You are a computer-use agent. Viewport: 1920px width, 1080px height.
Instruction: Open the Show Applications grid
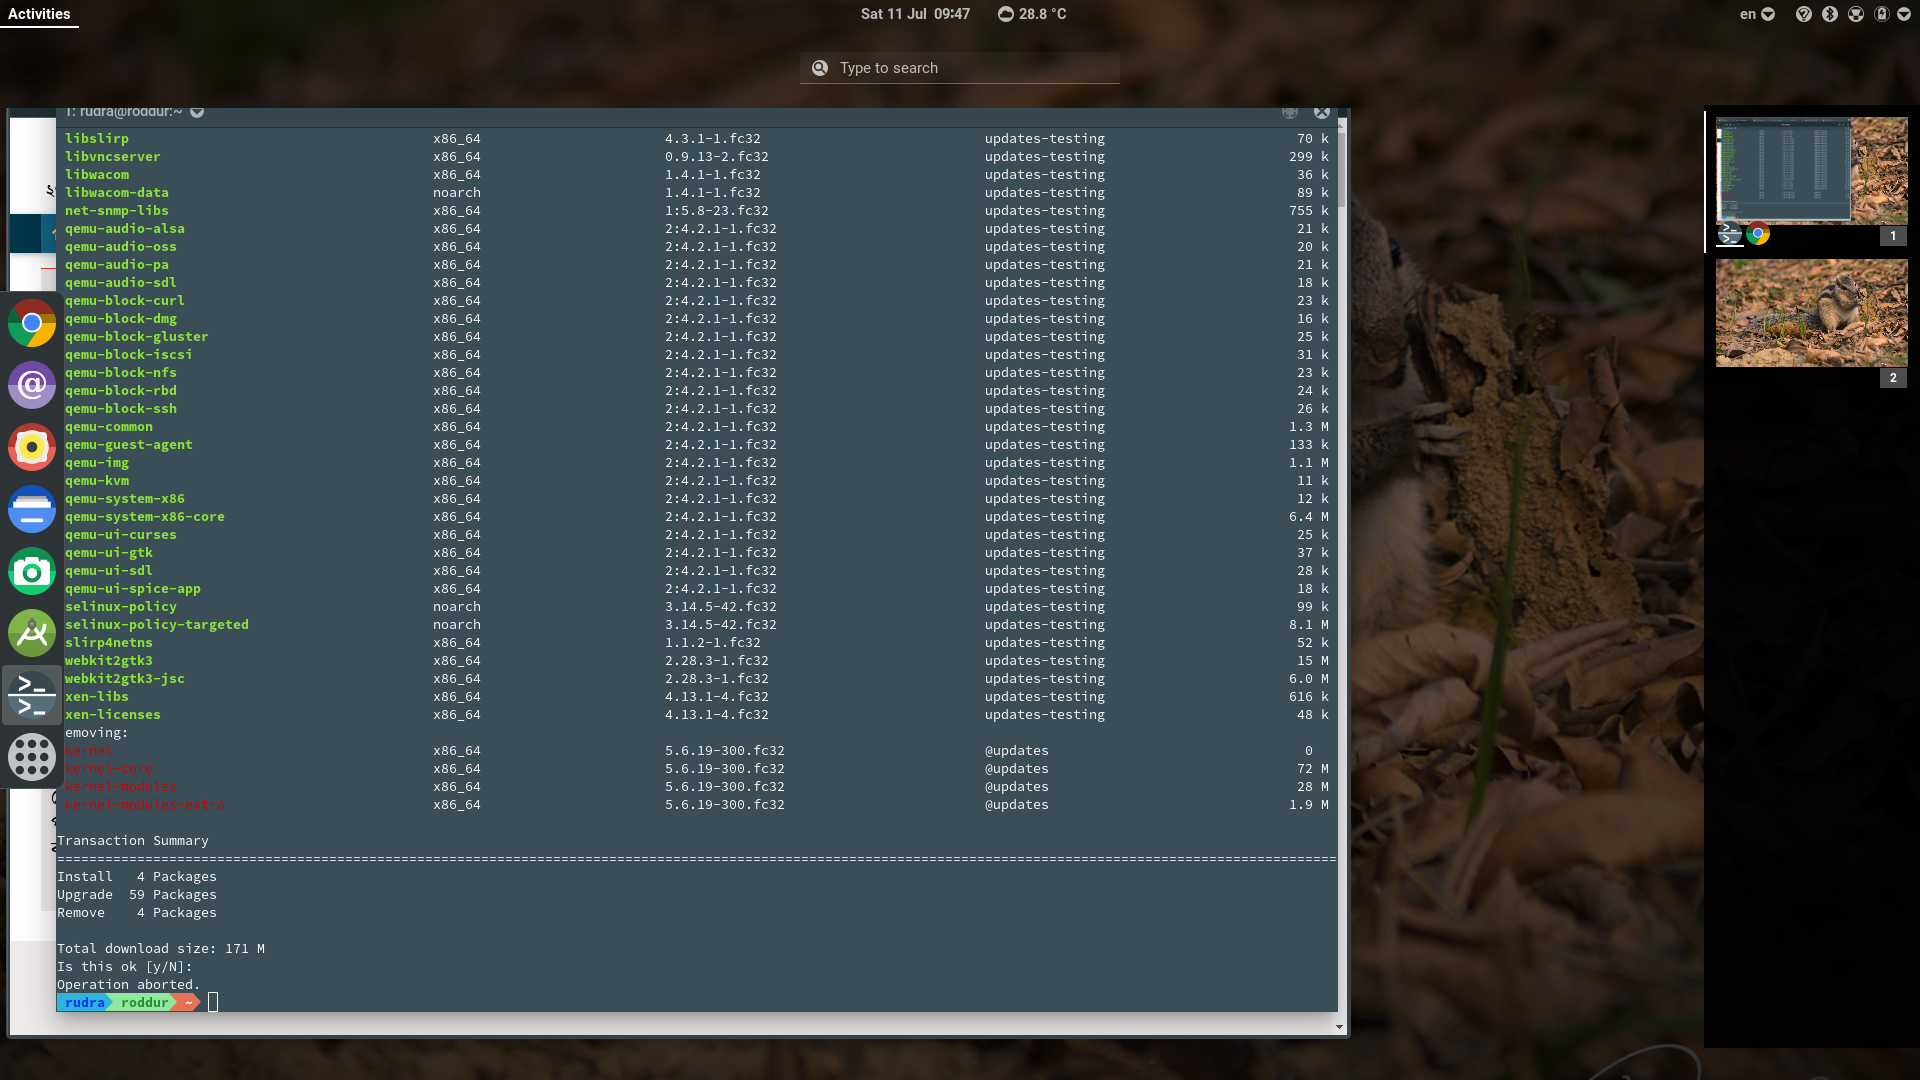click(x=32, y=757)
